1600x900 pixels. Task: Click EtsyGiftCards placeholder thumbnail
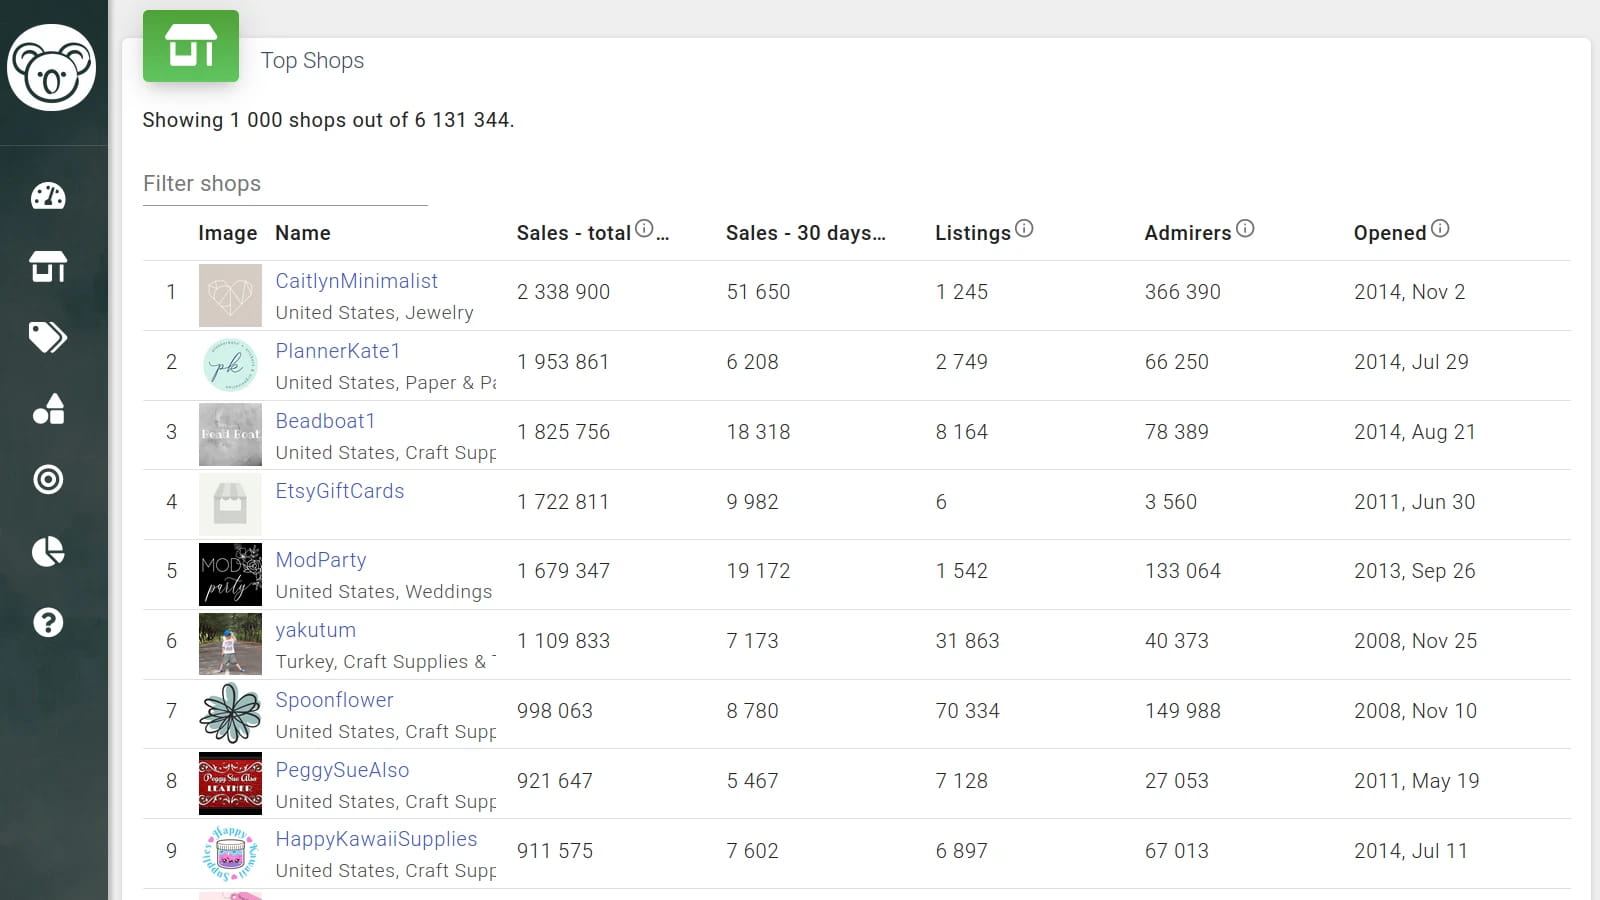click(230, 505)
